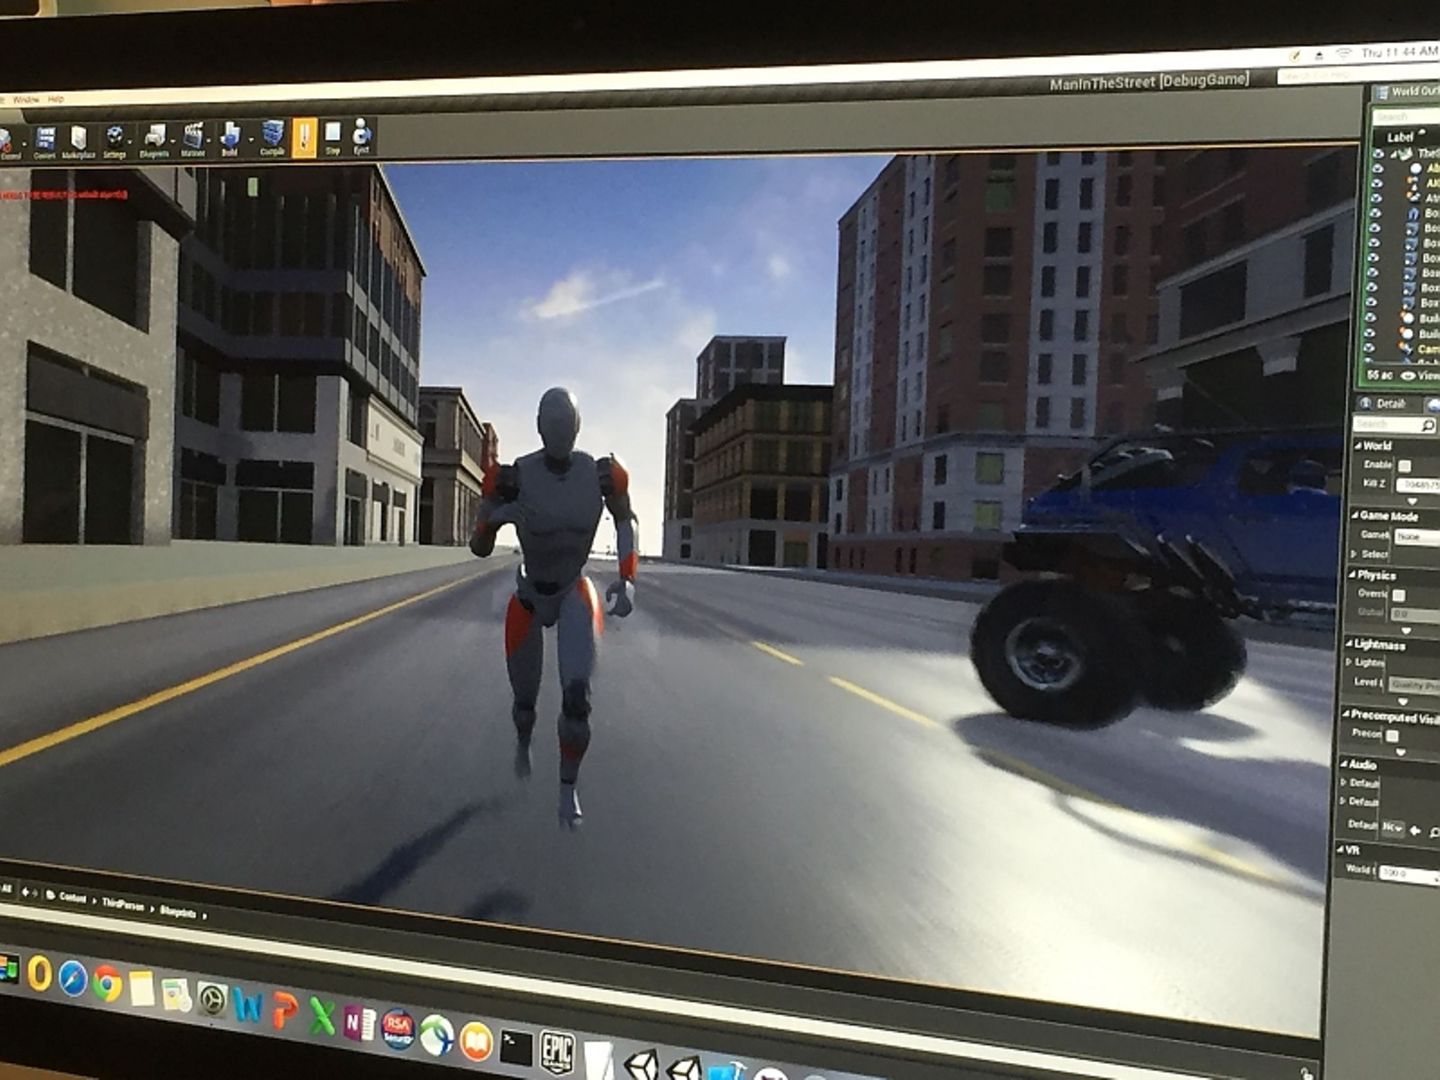Collapse the Lightmass section
Image resolution: width=1440 pixels, height=1080 pixels.
1348,645
